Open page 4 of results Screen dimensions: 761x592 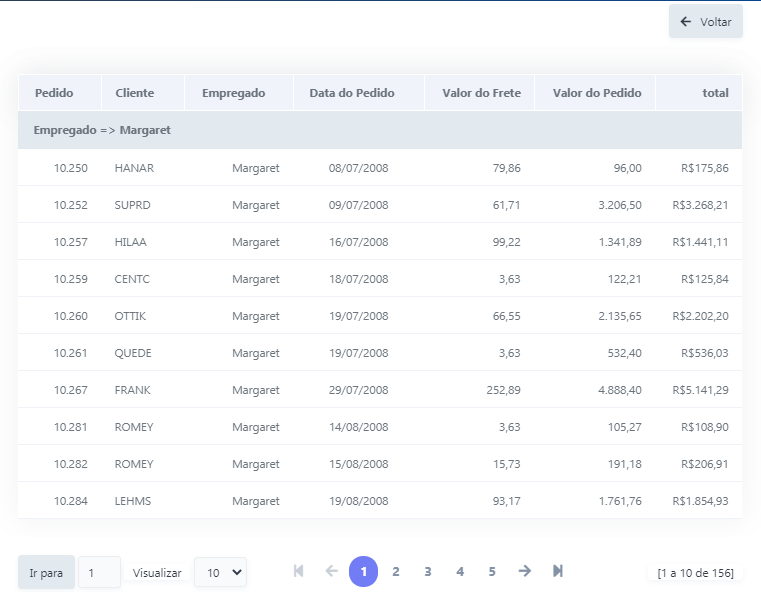coord(460,572)
